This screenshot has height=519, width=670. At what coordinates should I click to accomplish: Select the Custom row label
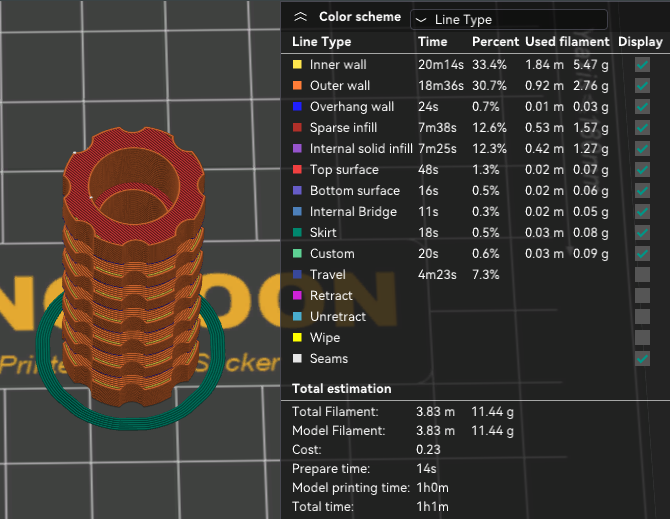coord(332,253)
